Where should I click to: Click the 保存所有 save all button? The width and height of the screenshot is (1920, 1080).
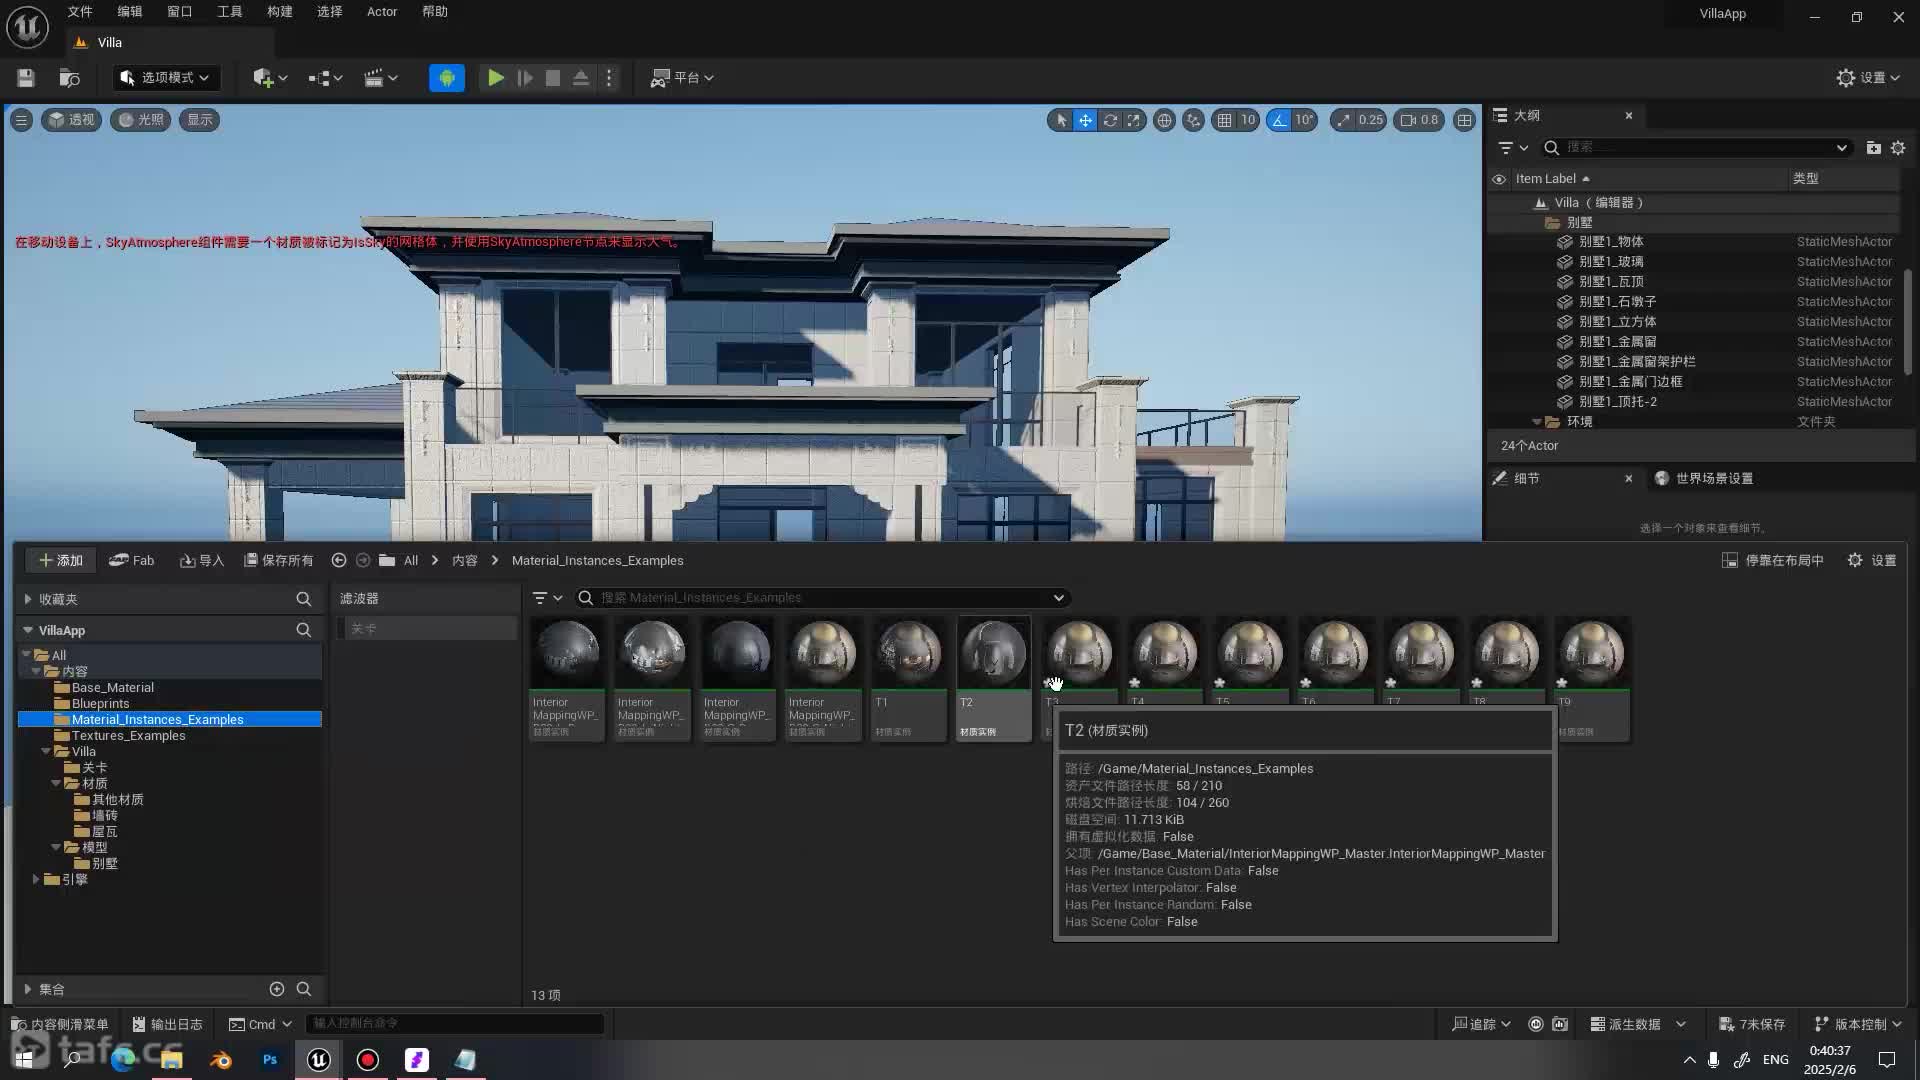point(279,561)
